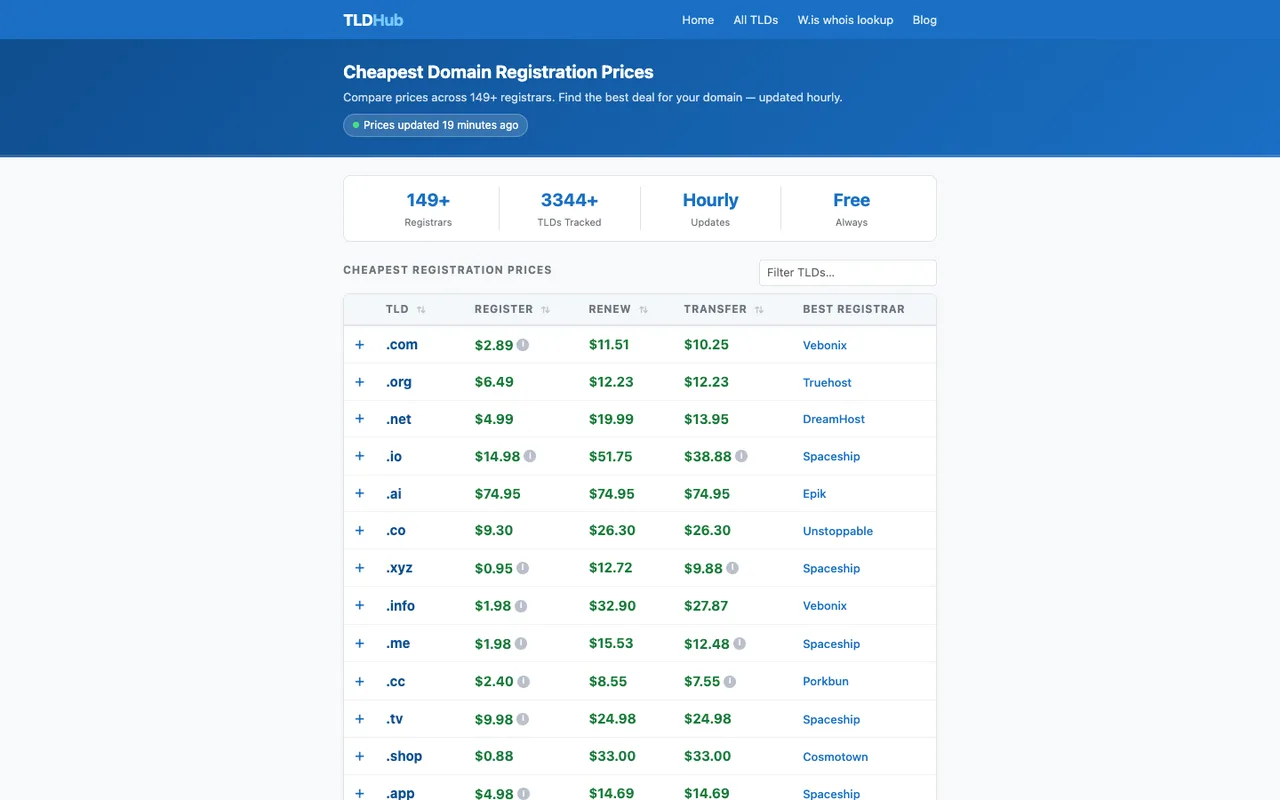This screenshot has width=1280, height=800.
Task: Click the info icon beside .cc transfer $7.55
Action: 730,682
